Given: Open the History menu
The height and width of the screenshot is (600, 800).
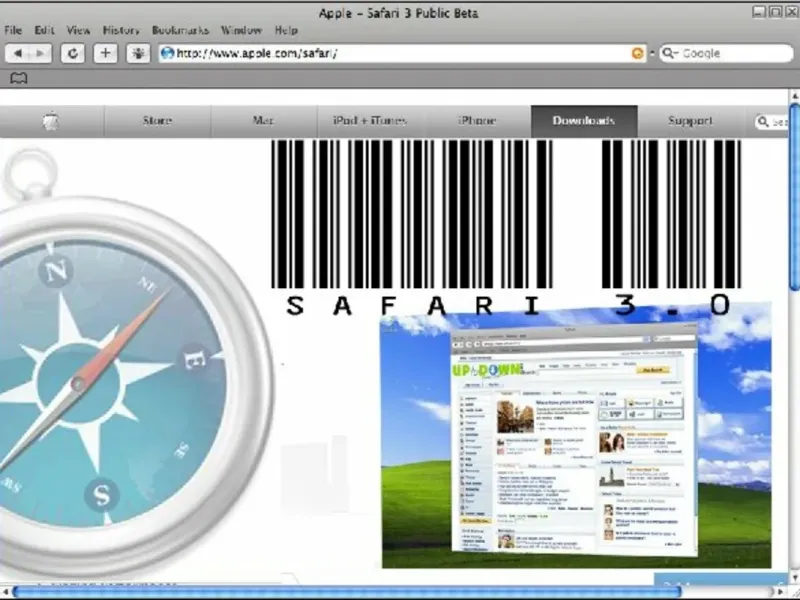Looking at the screenshot, I should click(121, 30).
